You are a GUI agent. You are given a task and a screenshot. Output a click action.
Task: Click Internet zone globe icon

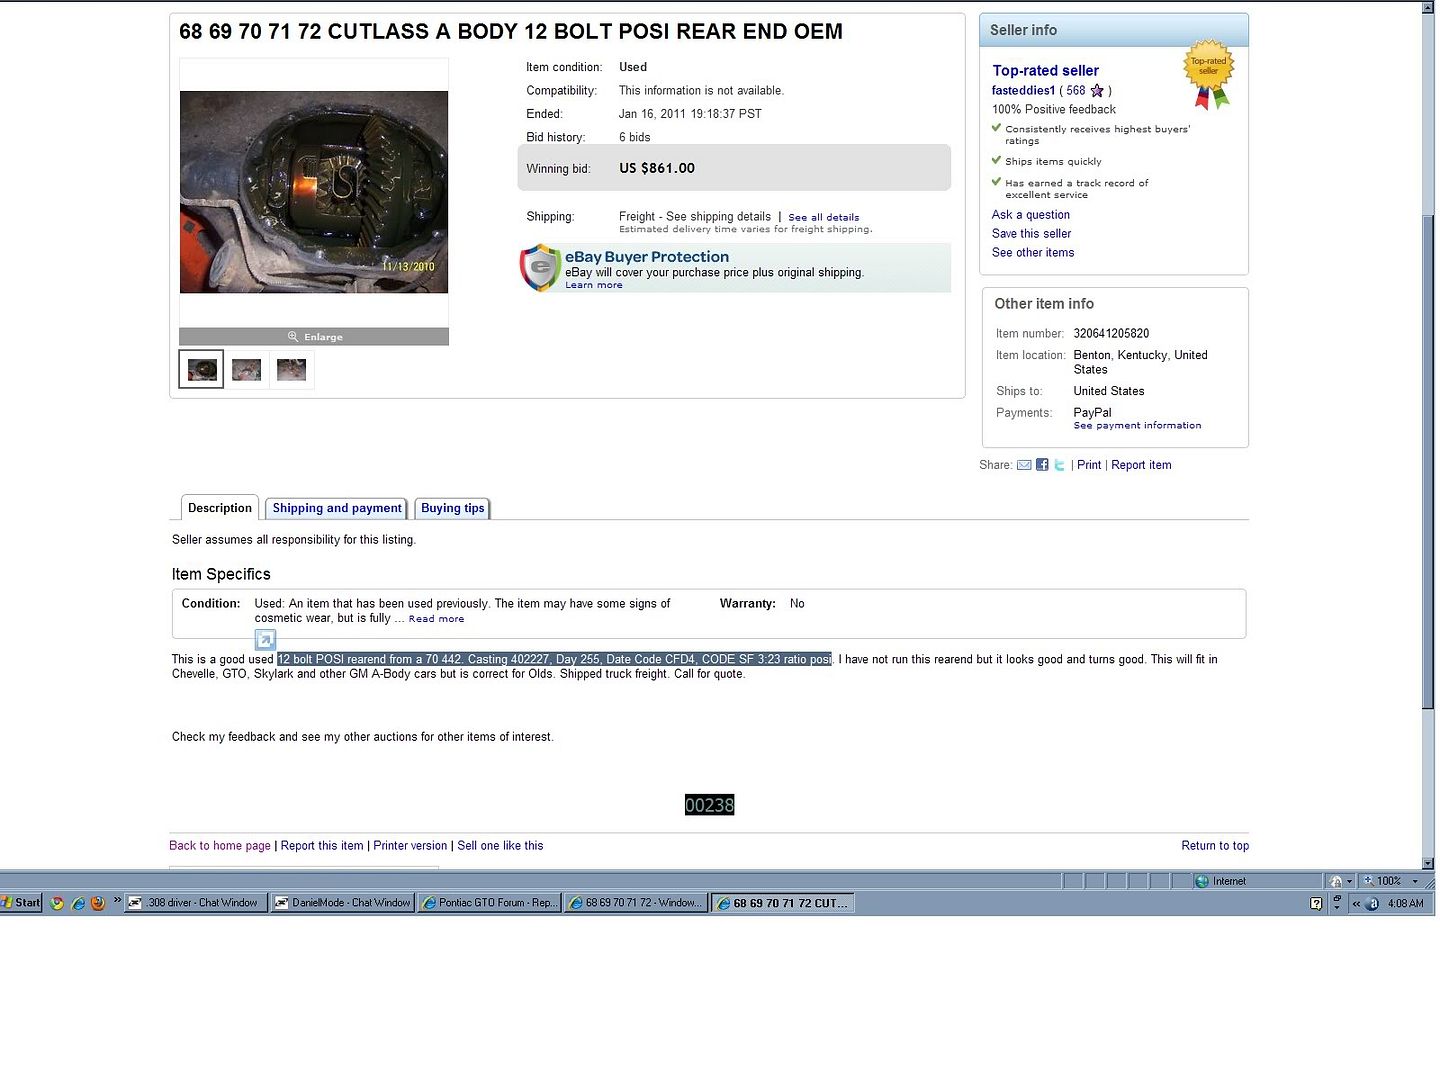1202,881
